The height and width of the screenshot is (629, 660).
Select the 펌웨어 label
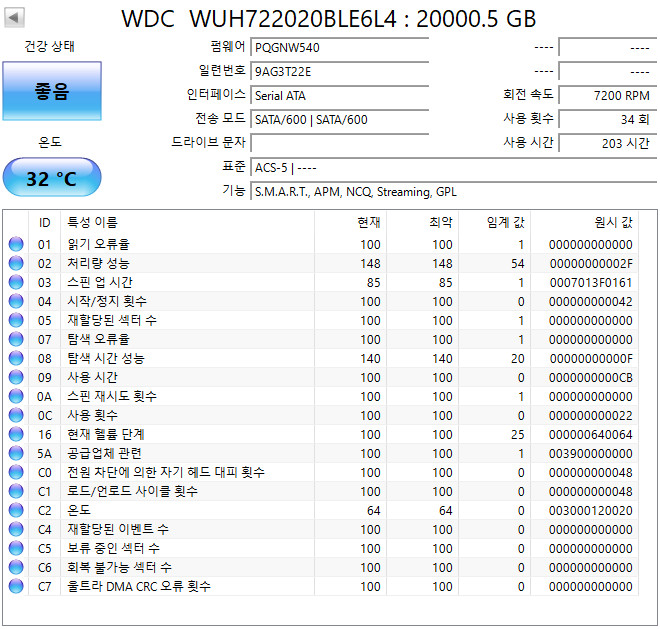click(228, 46)
